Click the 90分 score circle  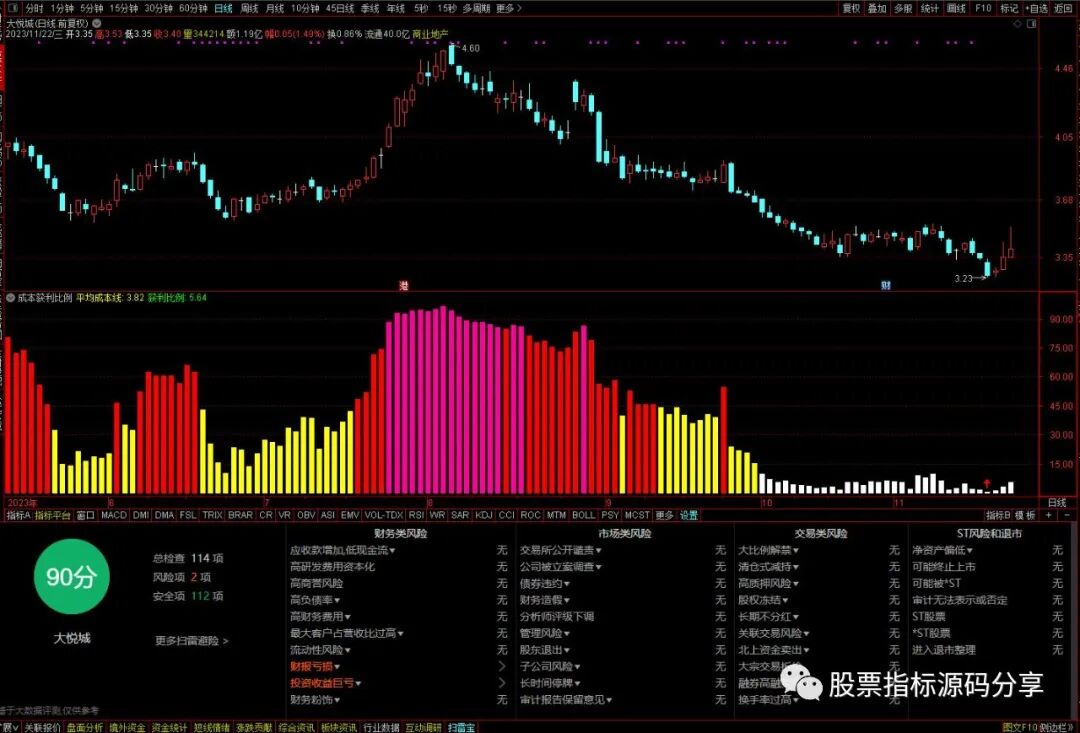point(72,577)
